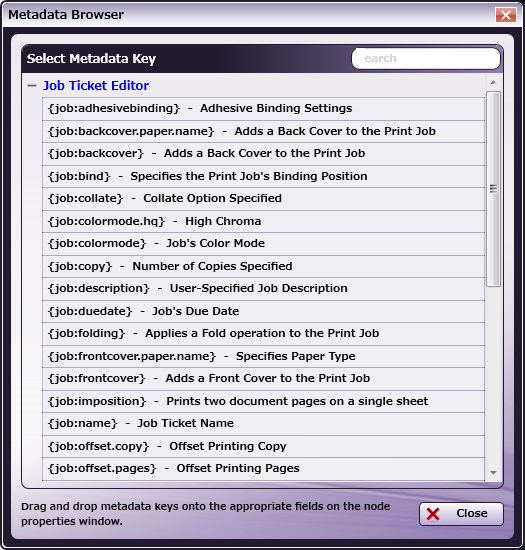The width and height of the screenshot is (525, 550).
Task: Select the {job:backcover} key row
Action: point(263,154)
